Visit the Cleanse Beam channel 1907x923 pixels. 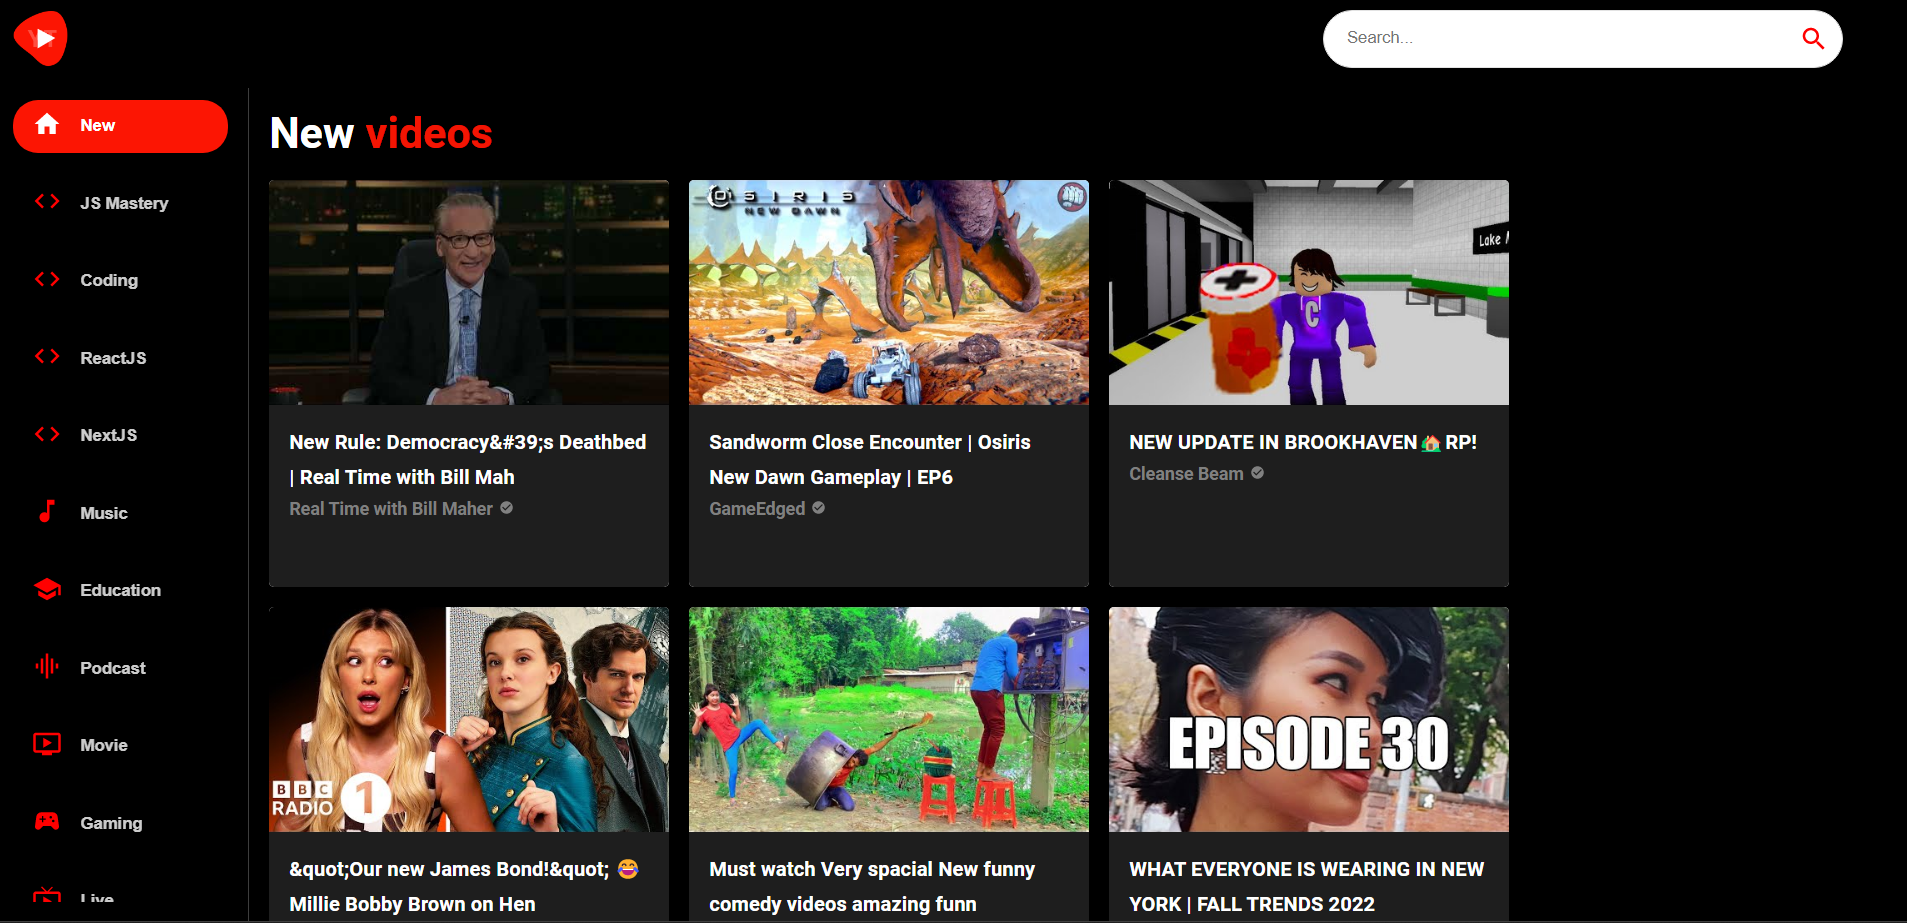coord(1186,474)
